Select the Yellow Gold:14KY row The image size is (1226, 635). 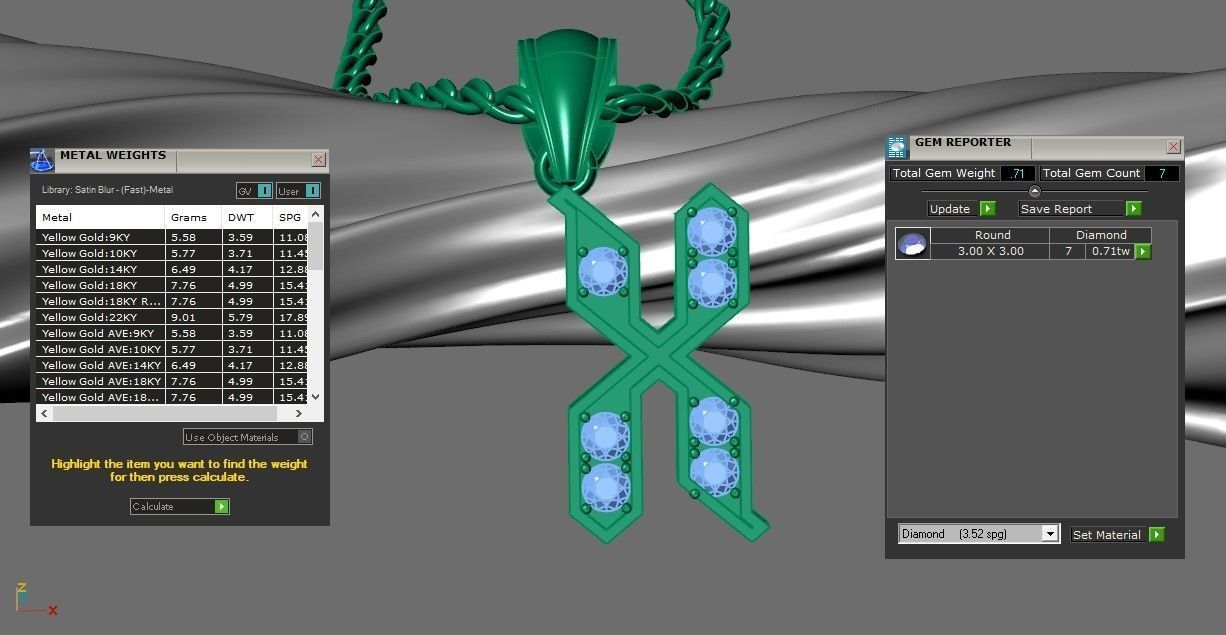[x=172, y=269]
